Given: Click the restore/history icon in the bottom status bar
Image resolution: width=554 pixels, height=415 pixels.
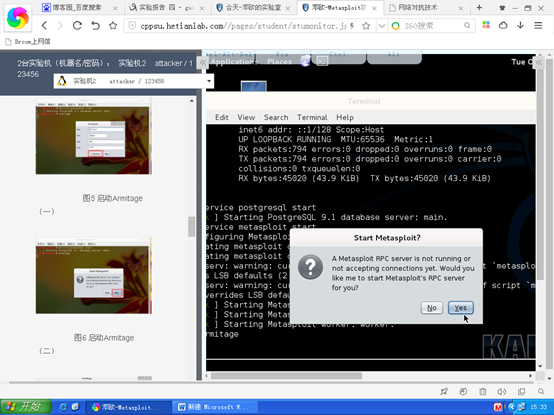Looking at the screenshot, I should (463, 391).
